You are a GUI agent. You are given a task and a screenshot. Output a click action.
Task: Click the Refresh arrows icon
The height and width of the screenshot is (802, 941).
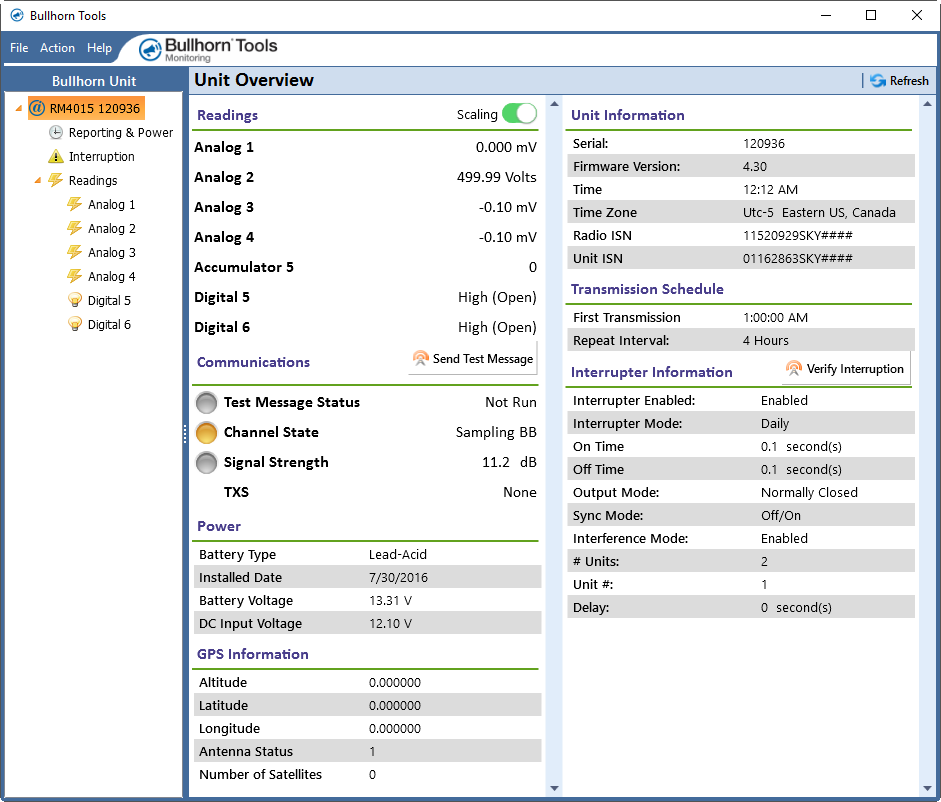[x=878, y=80]
